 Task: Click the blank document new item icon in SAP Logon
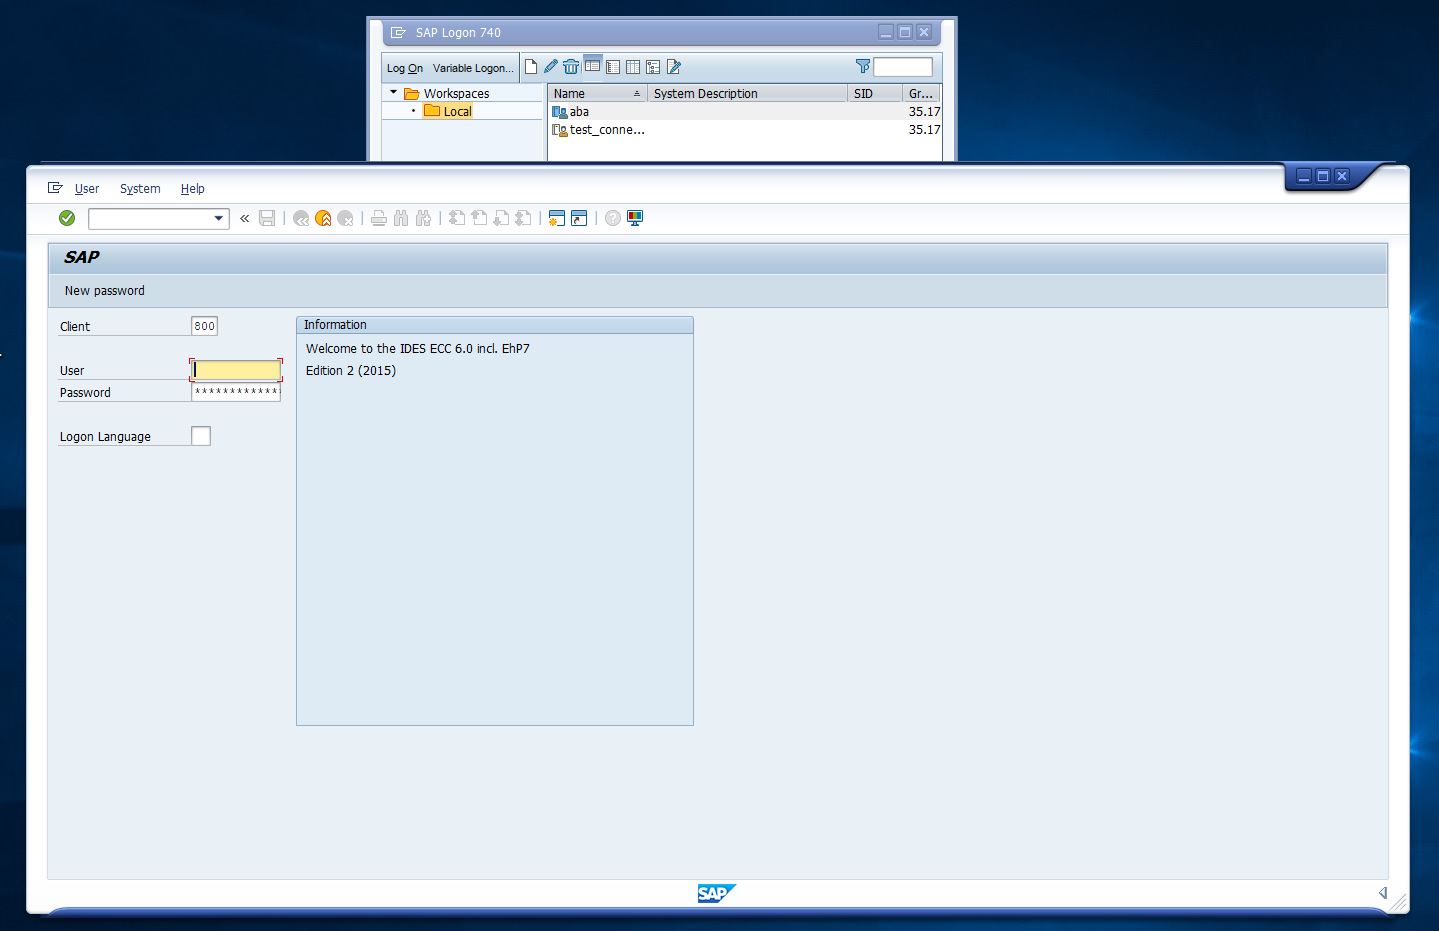(531, 67)
